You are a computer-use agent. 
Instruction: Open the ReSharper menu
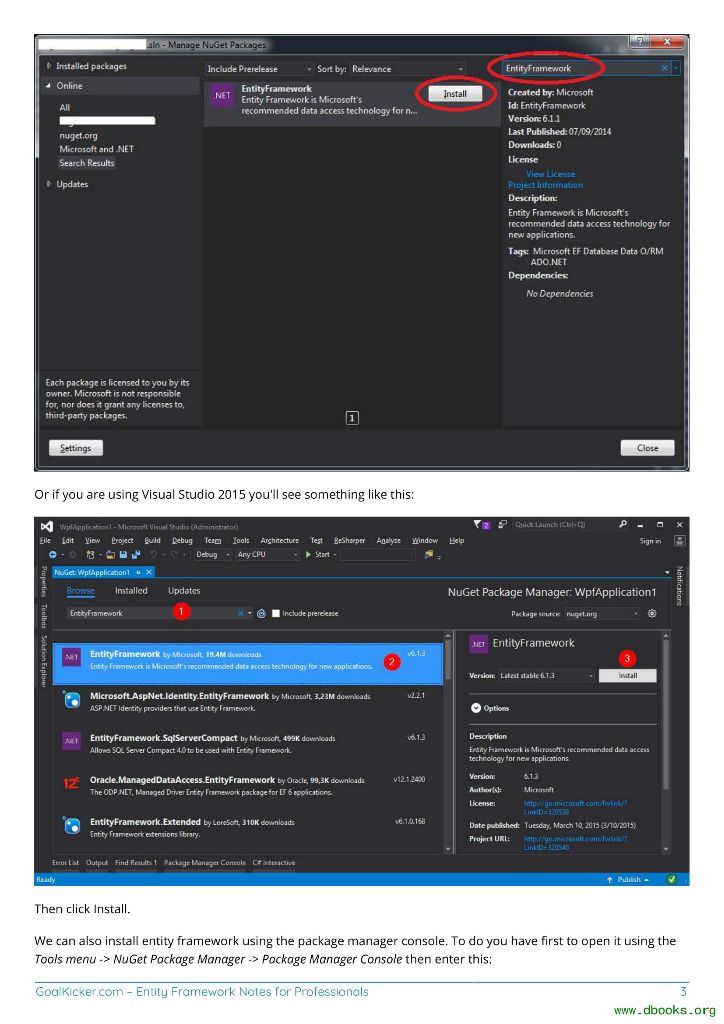[x=349, y=541]
